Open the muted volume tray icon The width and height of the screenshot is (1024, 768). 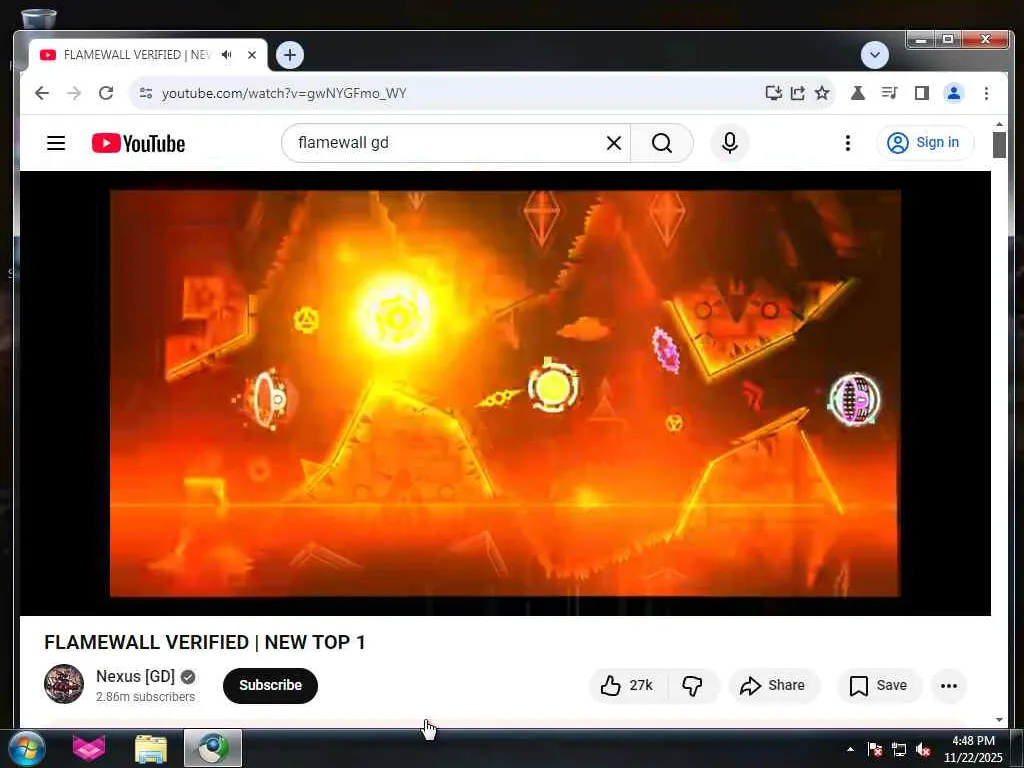[923, 749]
